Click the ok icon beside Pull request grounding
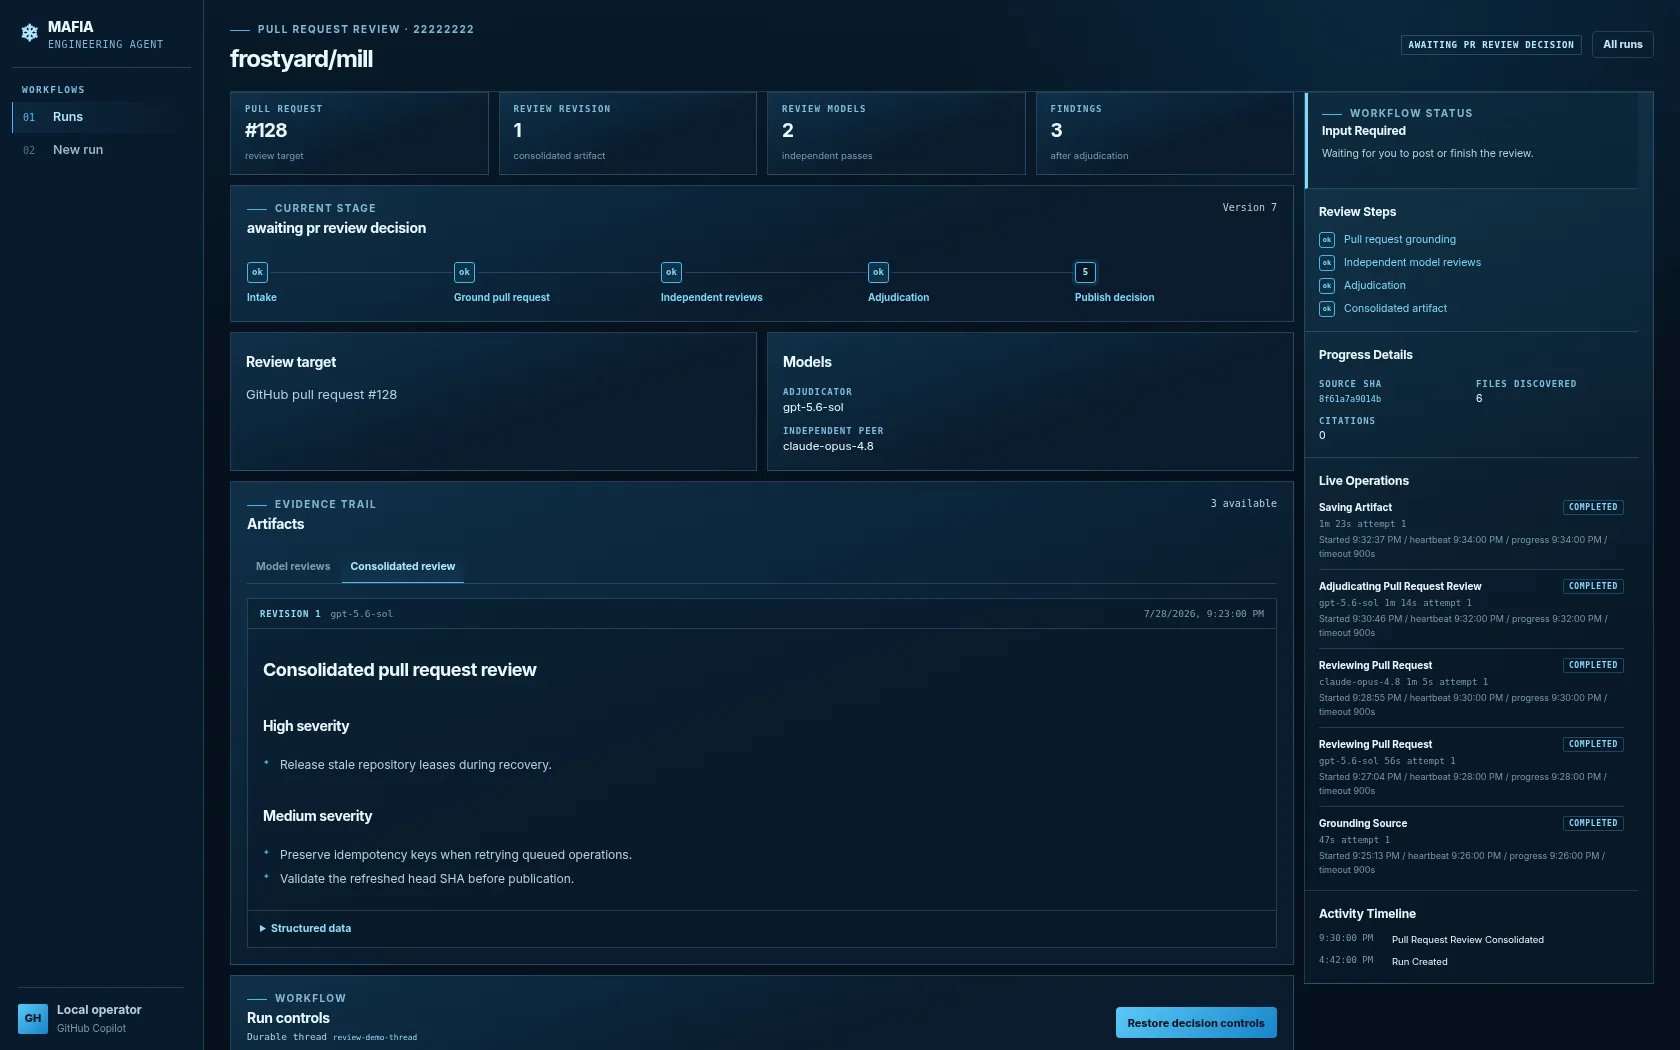 pos(1327,240)
